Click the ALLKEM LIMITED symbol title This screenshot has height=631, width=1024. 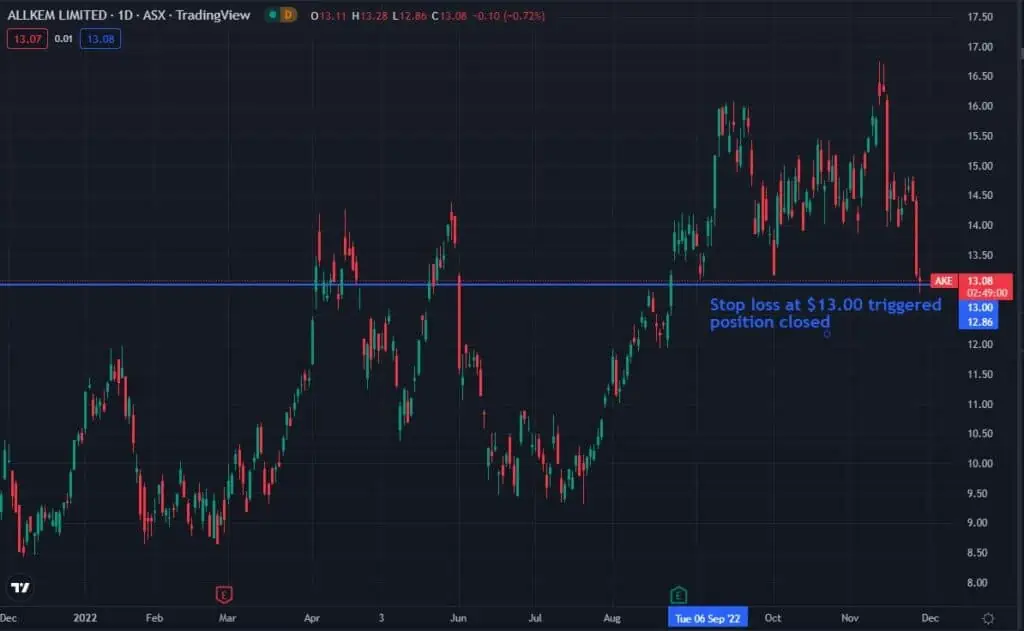pyautogui.click(x=58, y=16)
